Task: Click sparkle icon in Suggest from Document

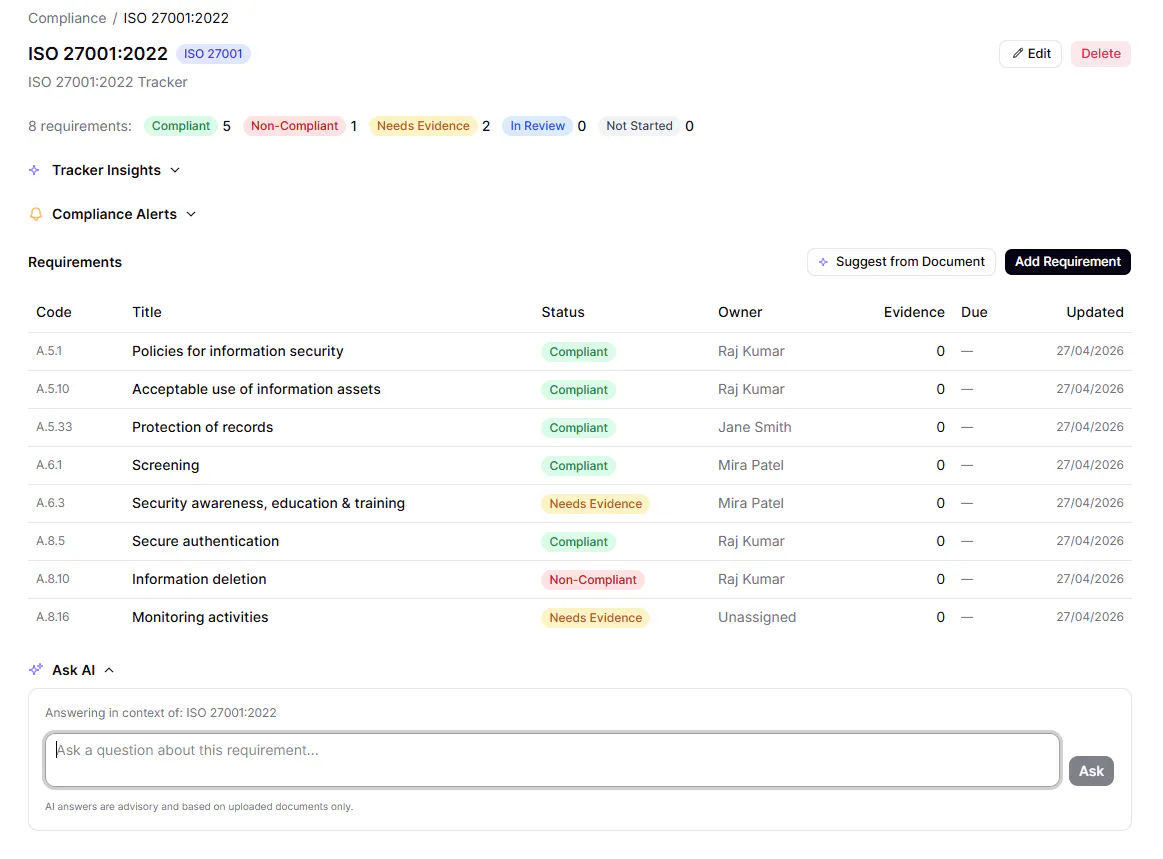Action: (x=823, y=262)
